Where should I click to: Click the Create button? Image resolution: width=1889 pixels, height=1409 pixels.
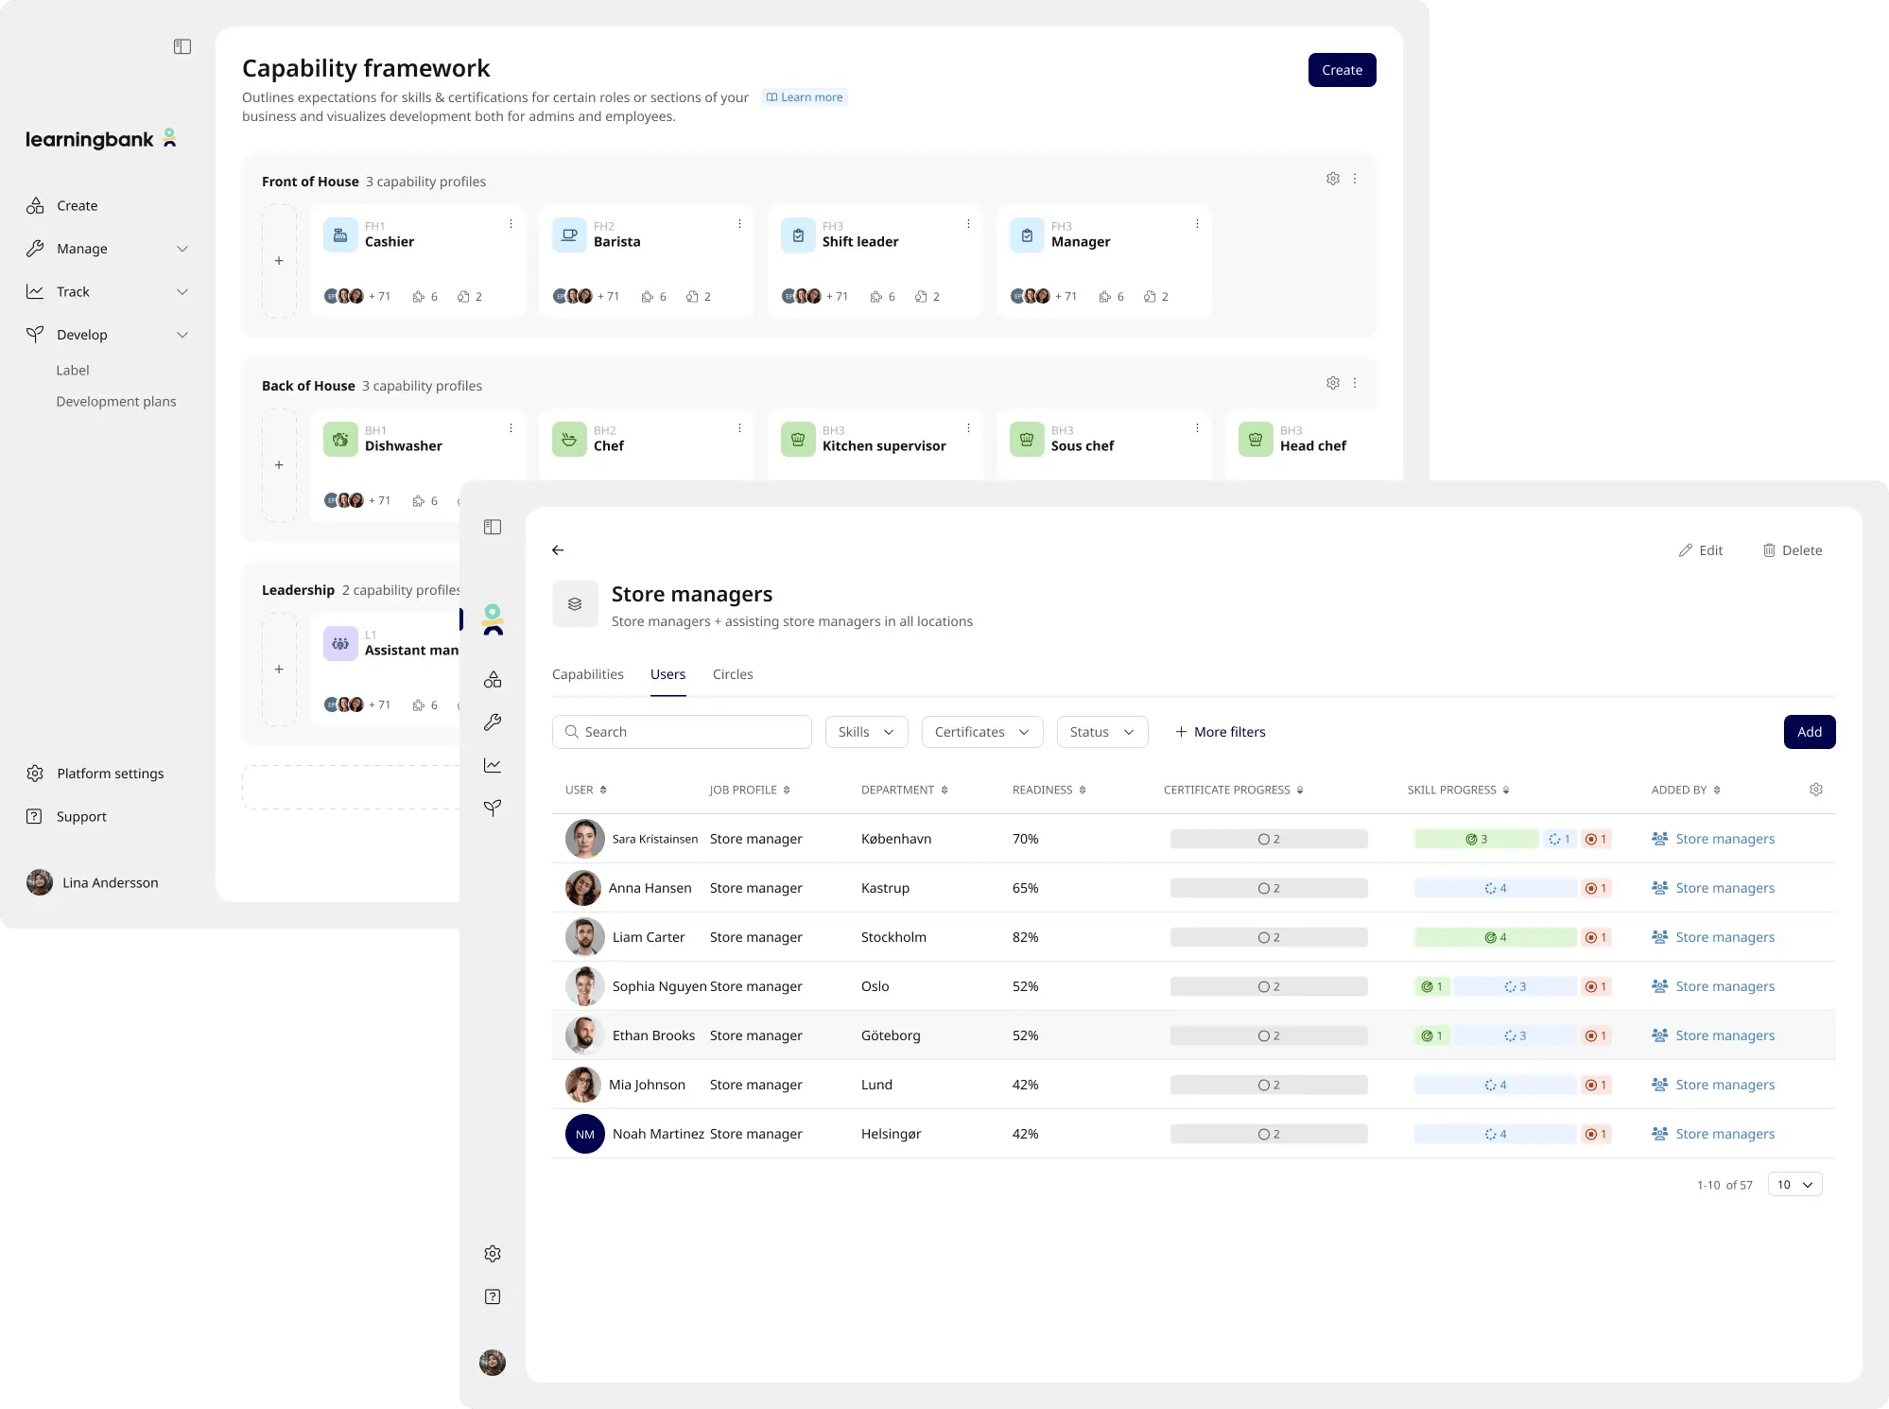[1342, 70]
